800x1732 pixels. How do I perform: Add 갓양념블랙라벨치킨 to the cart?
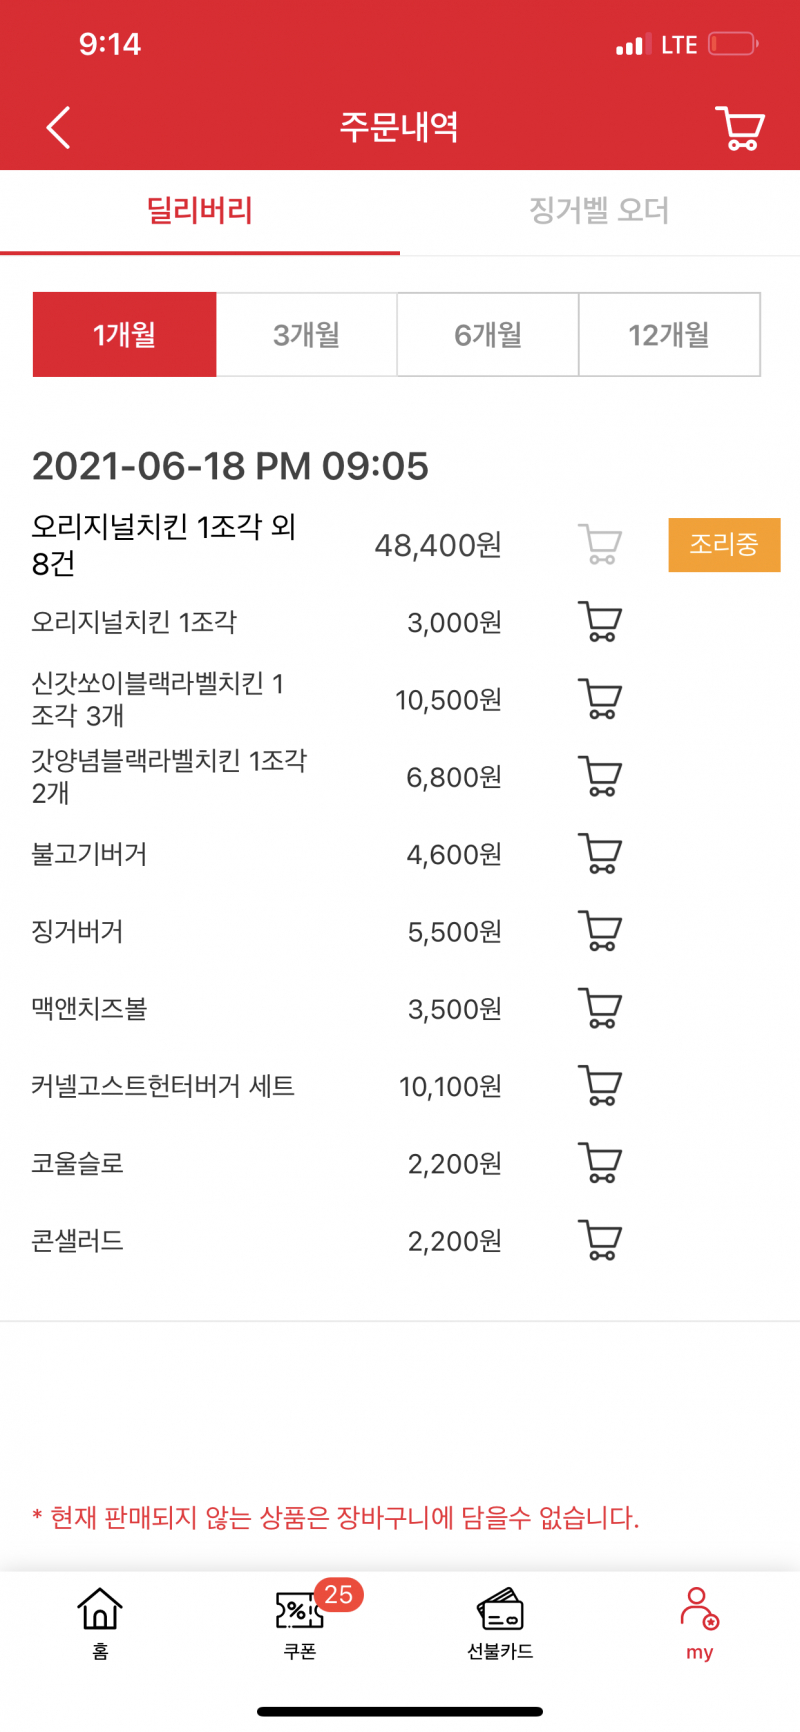pyautogui.click(x=600, y=776)
